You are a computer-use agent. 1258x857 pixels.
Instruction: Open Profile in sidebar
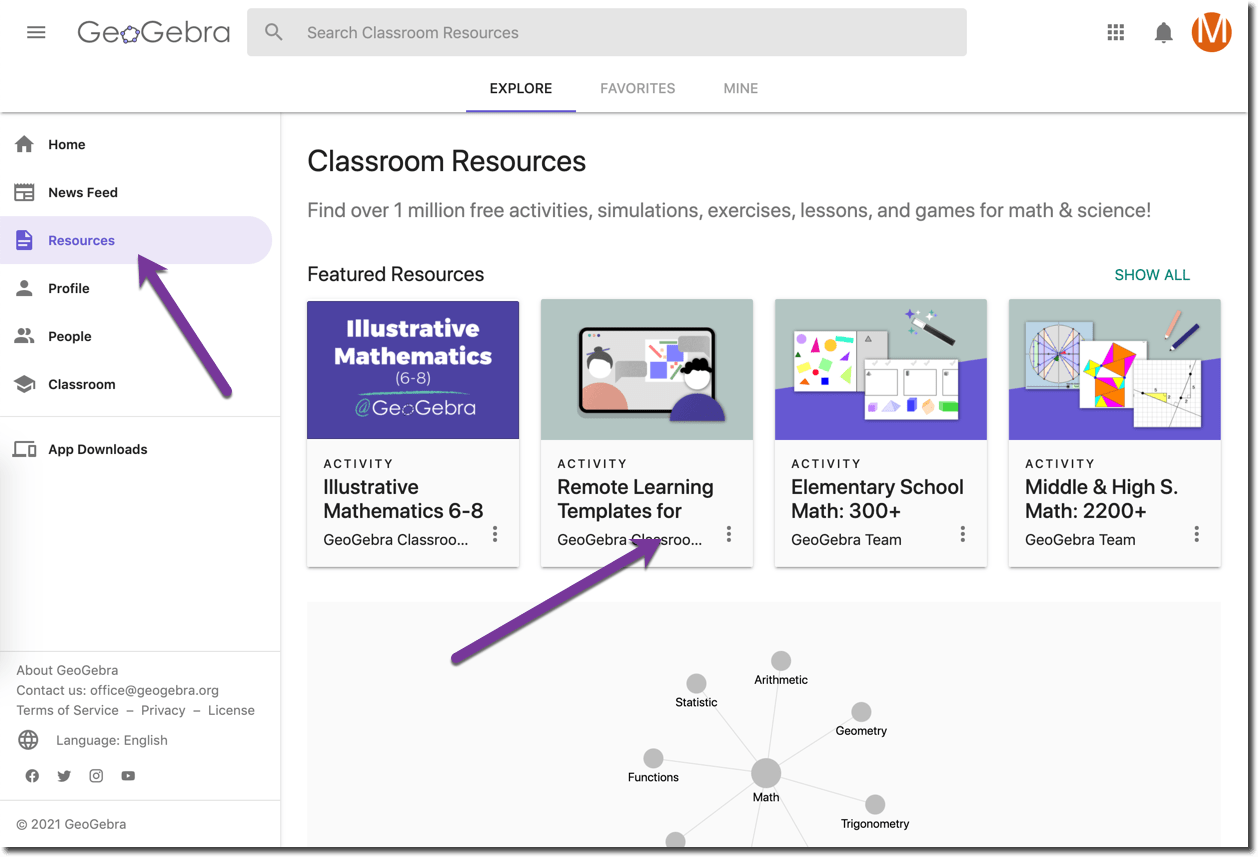pyautogui.click(x=136, y=288)
